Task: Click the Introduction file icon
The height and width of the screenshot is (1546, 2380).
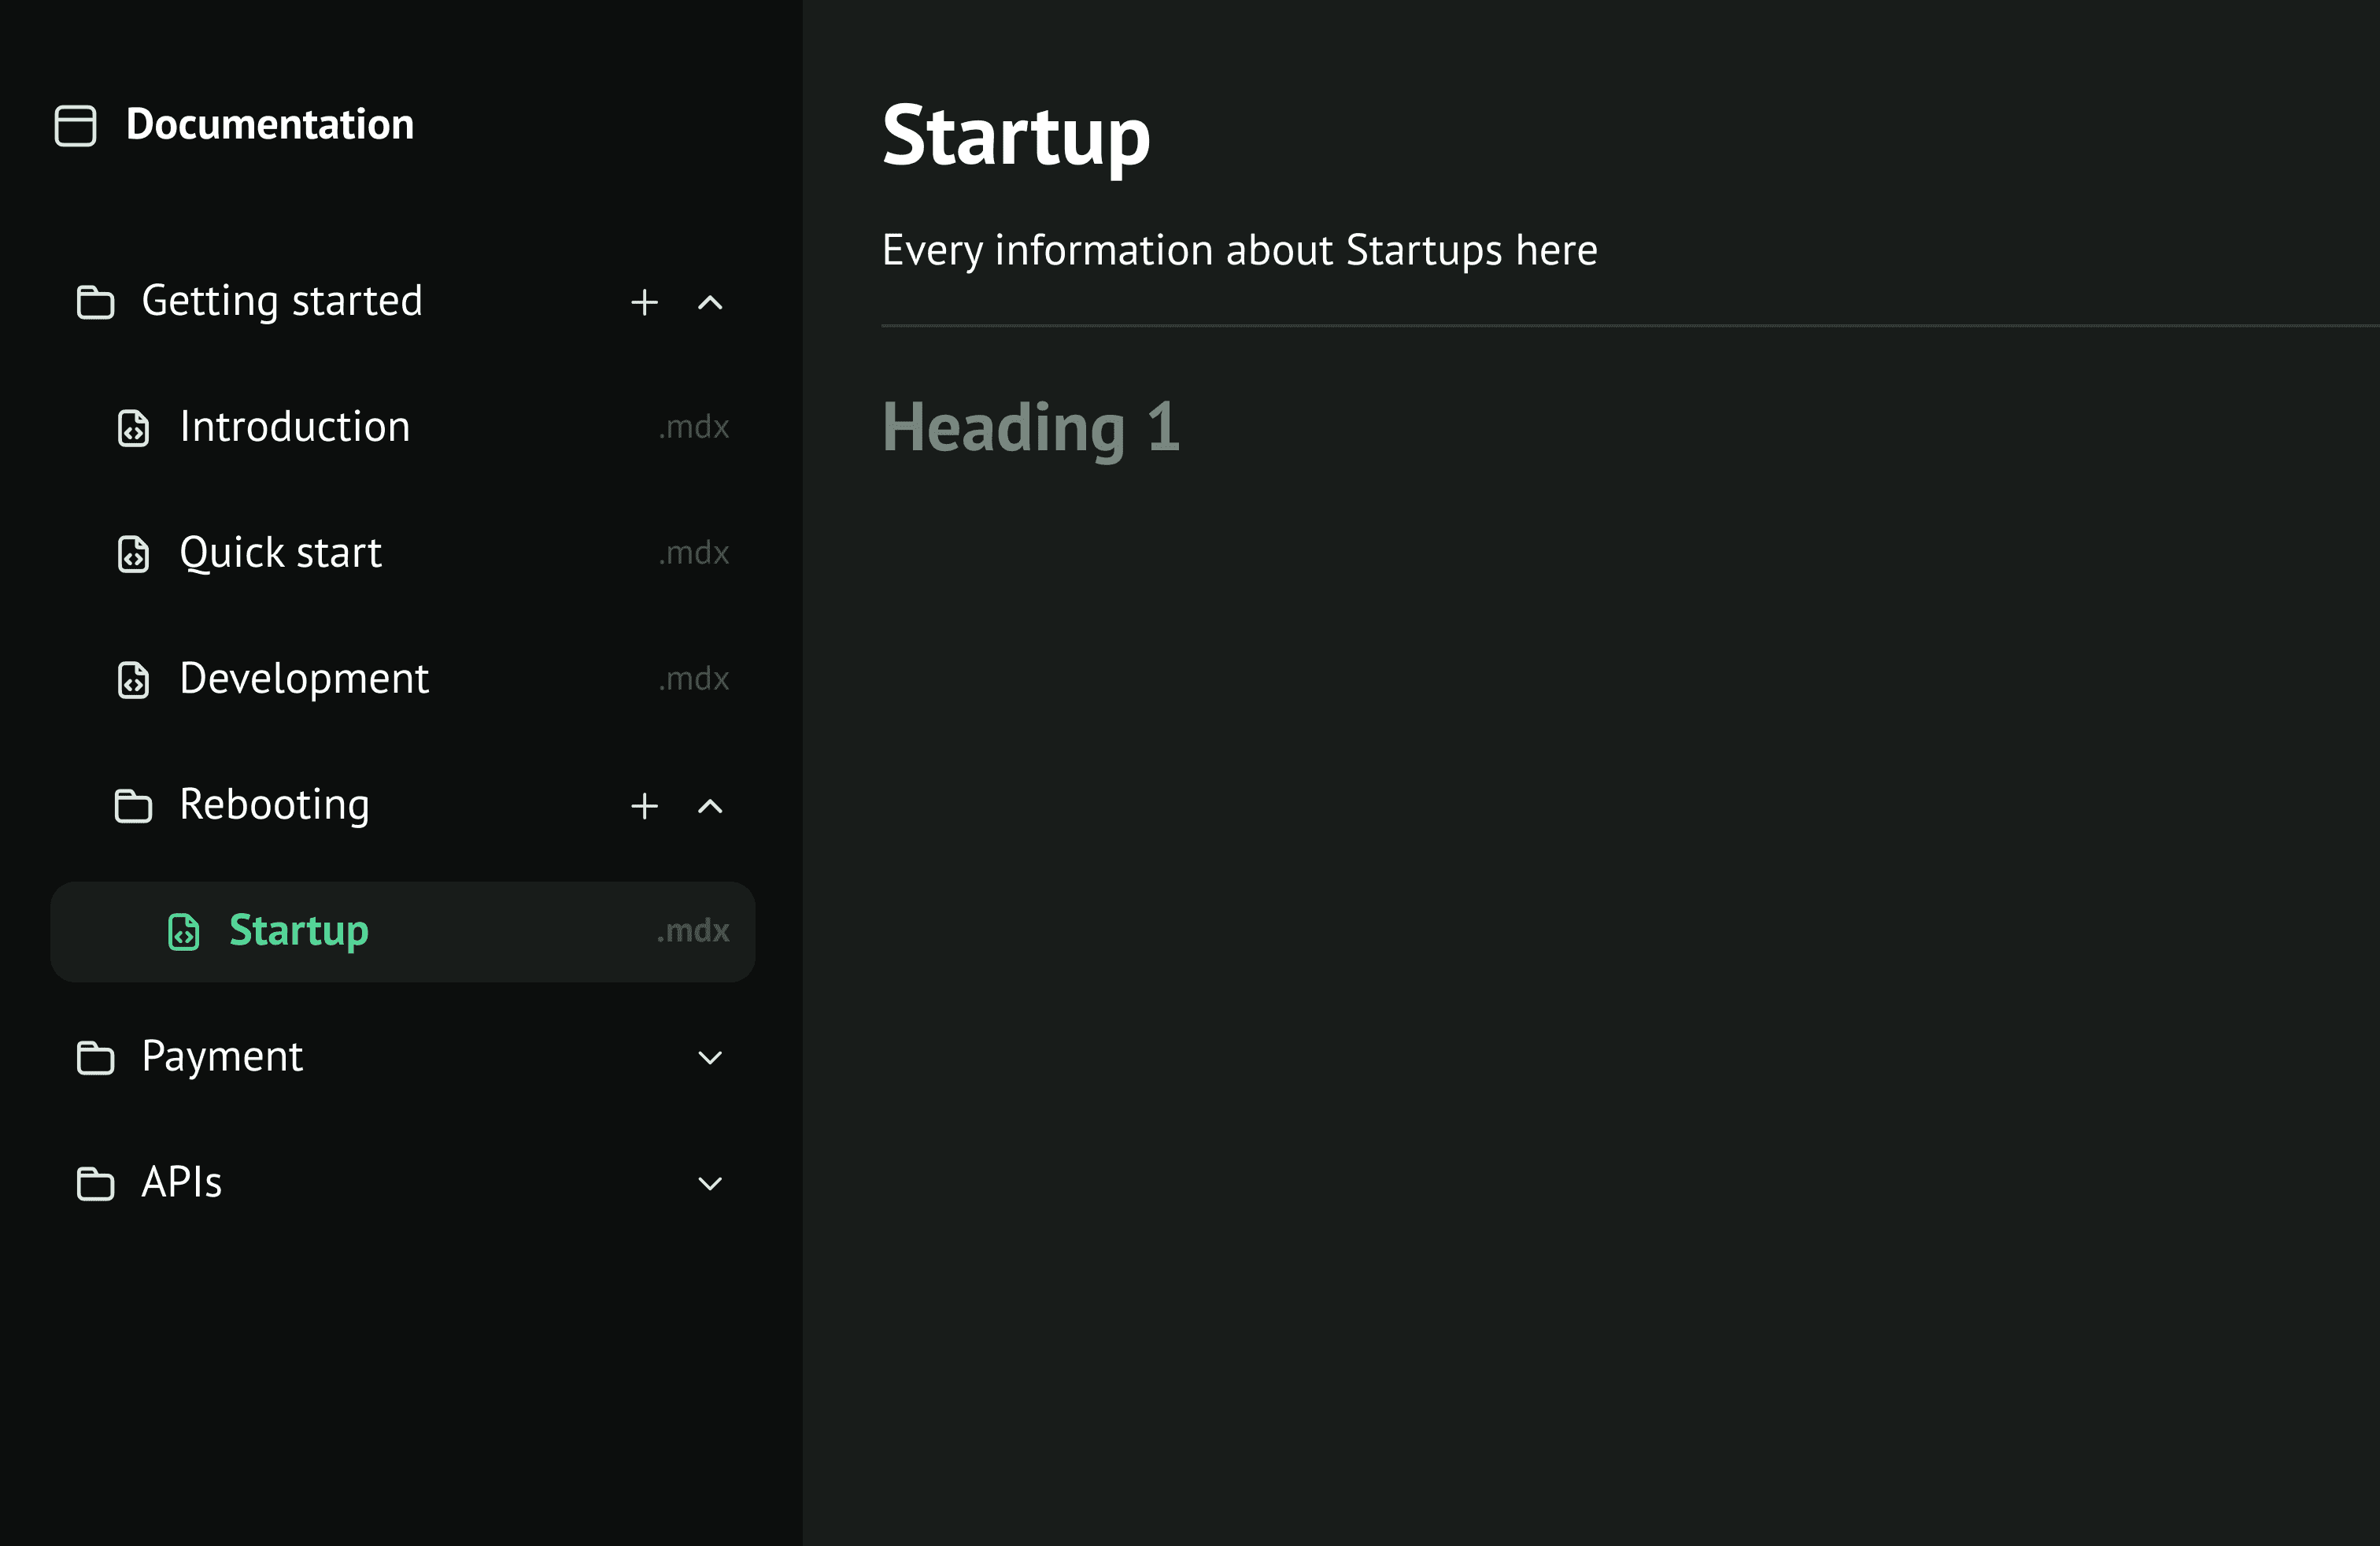Action: pos(134,428)
